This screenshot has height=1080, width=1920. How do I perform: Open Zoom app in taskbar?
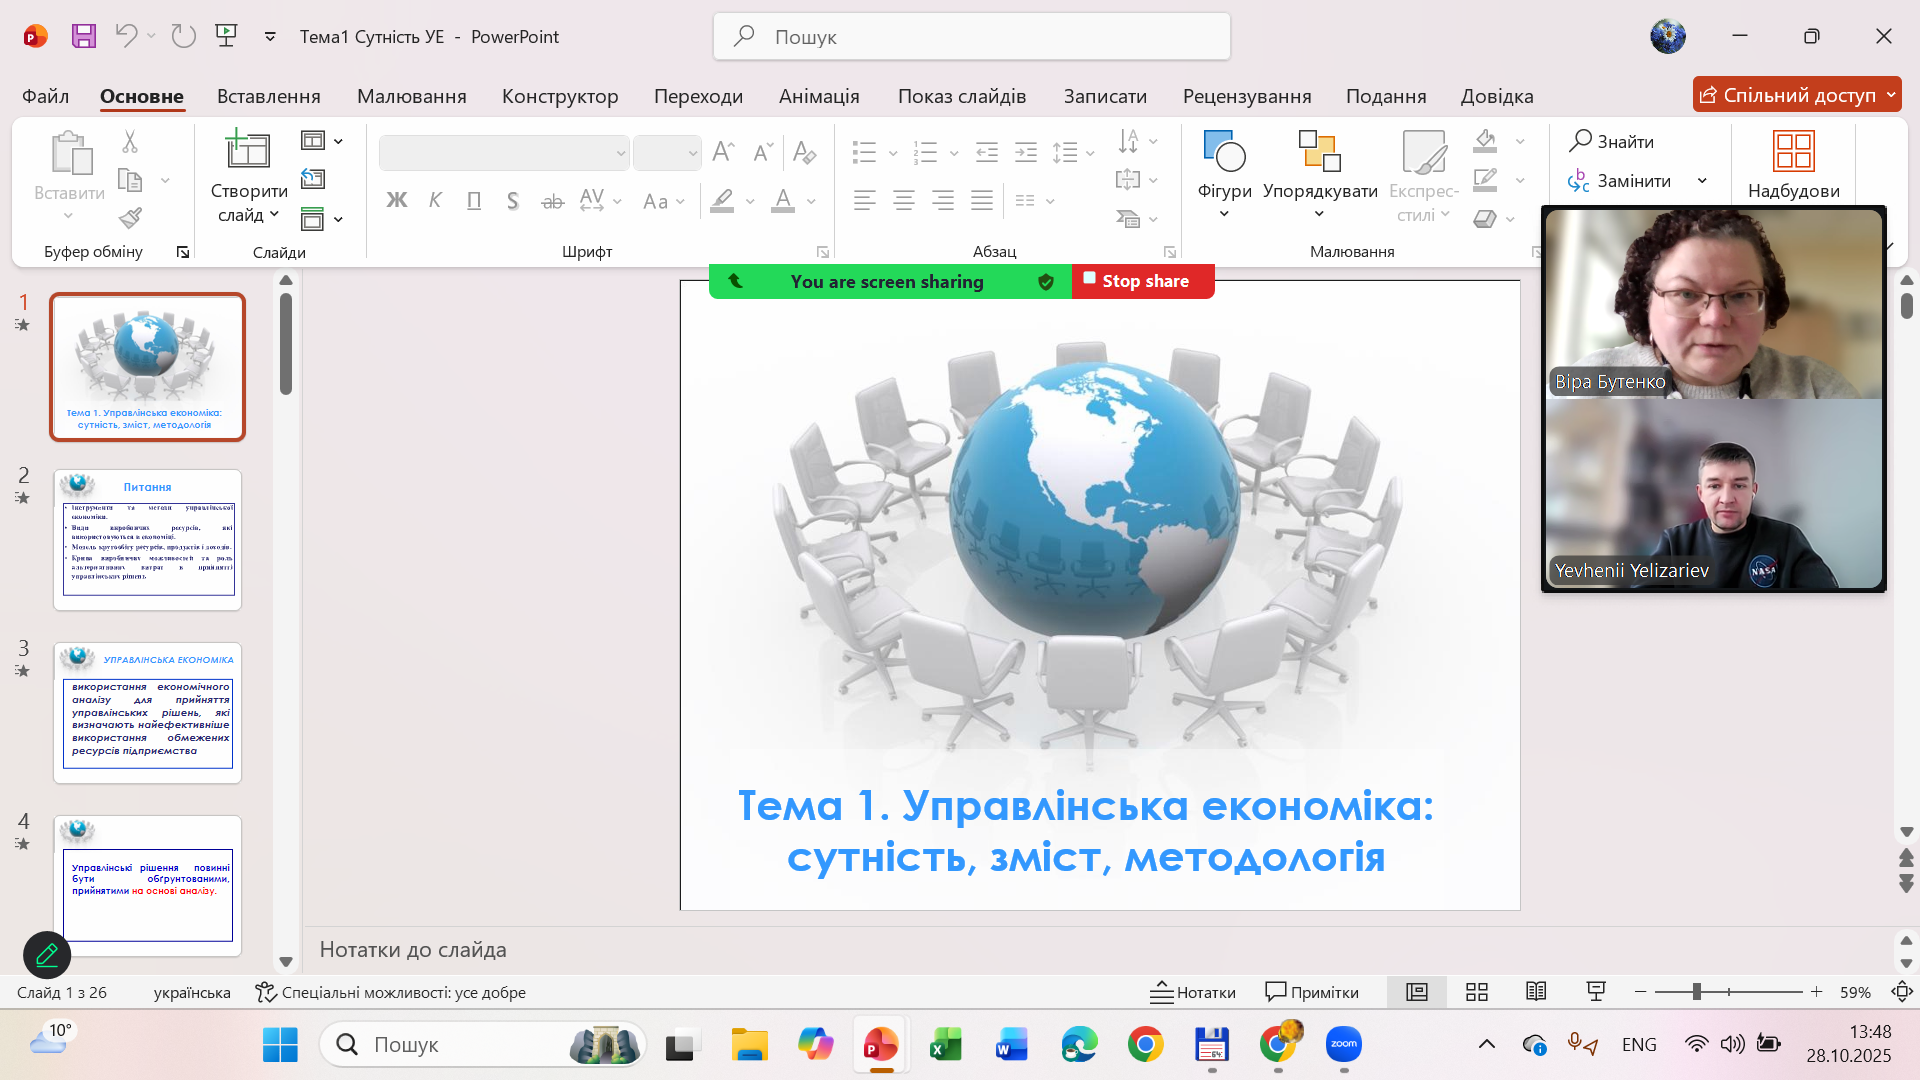[x=1343, y=1045]
